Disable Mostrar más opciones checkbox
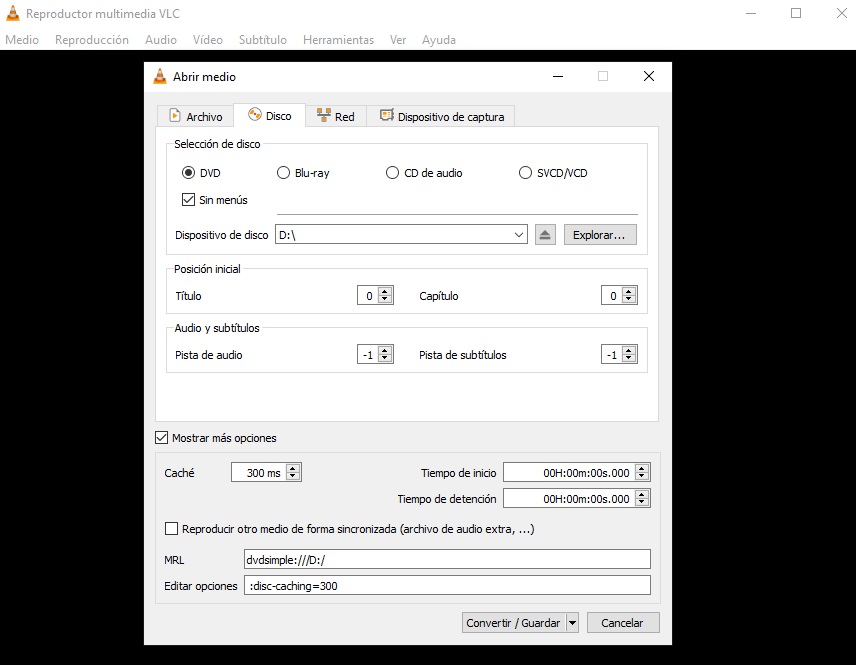856x665 pixels. (x=162, y=438)
